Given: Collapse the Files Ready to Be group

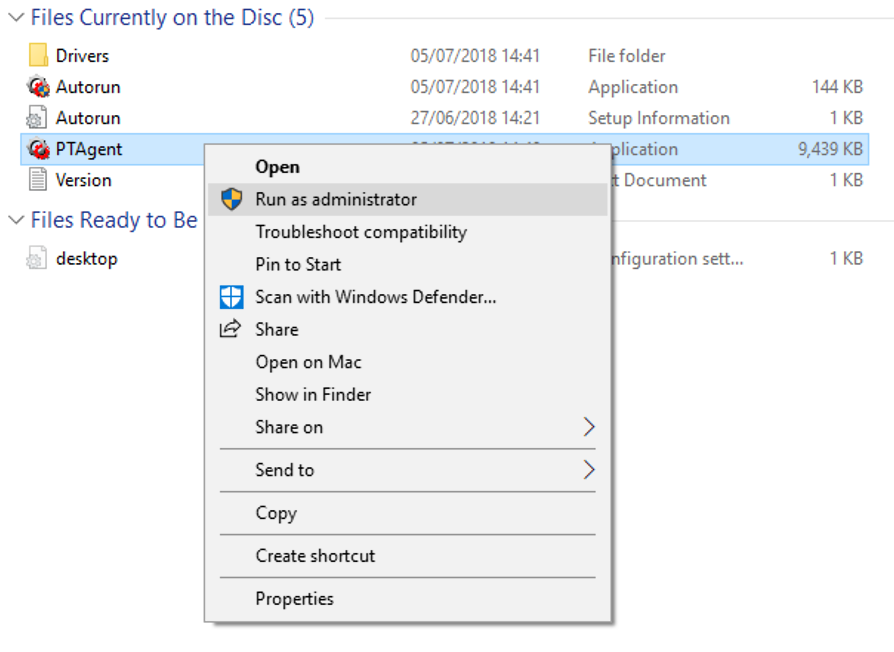Looking at the screenshot, I should (x=16, y=220).
